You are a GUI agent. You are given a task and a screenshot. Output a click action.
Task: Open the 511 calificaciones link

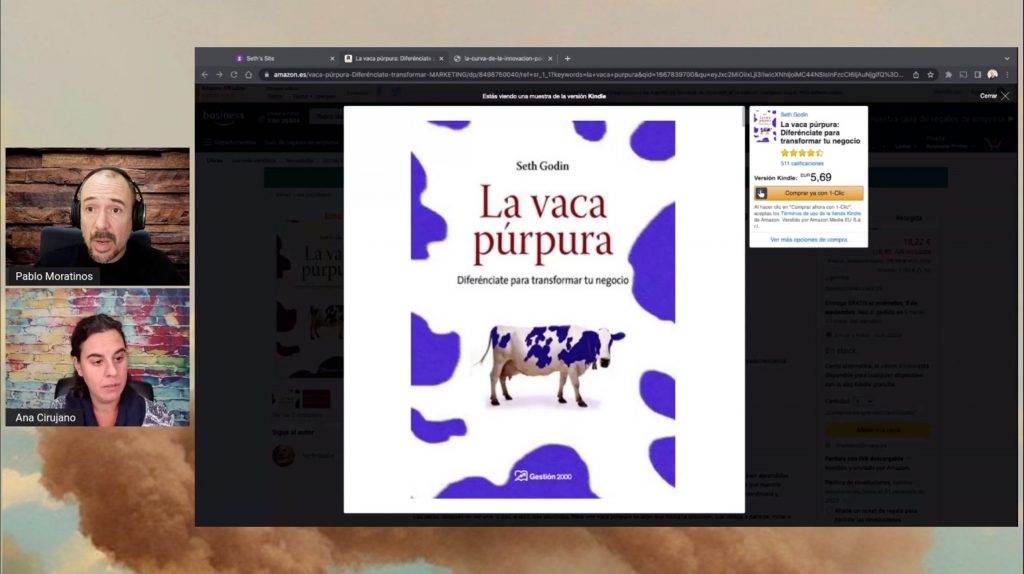click(802, 163)
